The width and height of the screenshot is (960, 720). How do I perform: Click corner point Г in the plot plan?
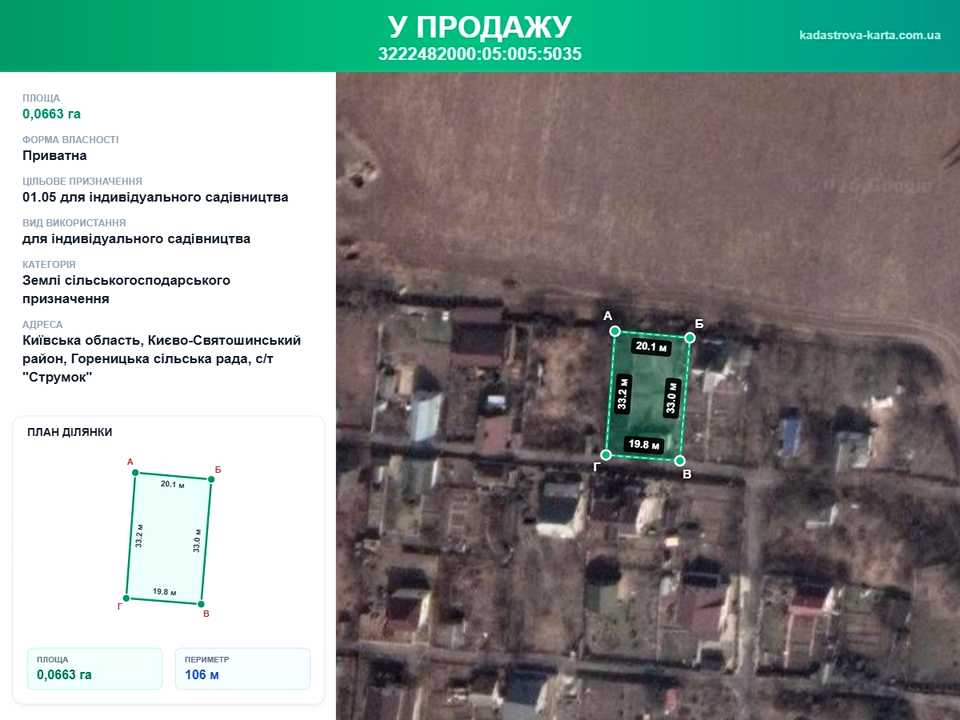click(x=126, y=598)
